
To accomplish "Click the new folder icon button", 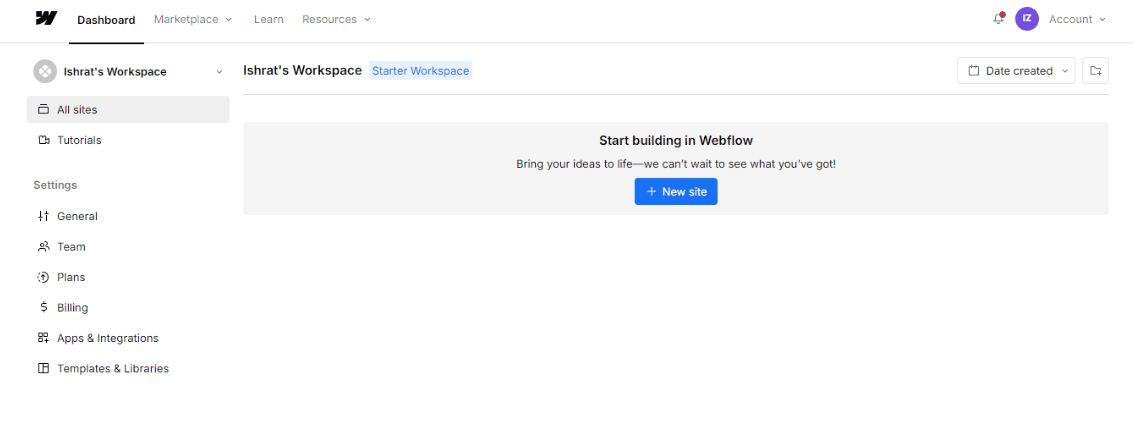I will [1096, 71].
